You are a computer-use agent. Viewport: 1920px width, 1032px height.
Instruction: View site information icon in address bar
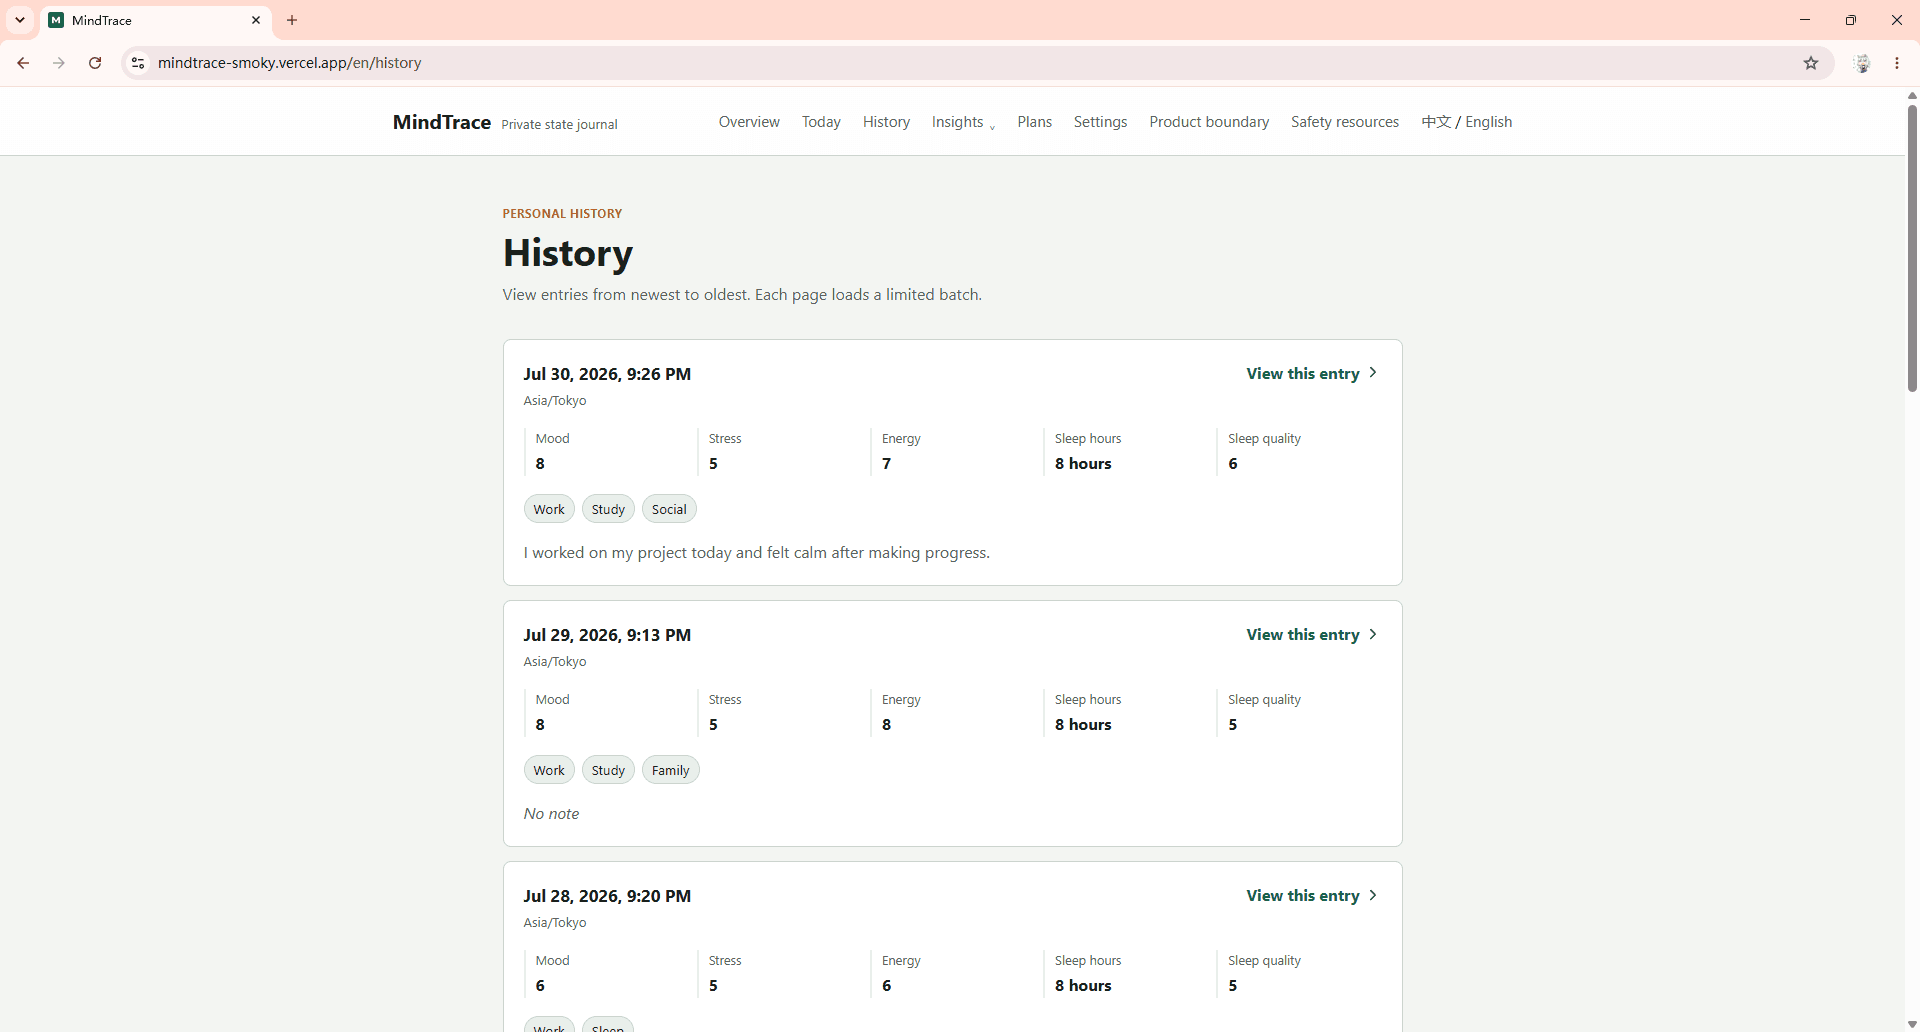138,63
